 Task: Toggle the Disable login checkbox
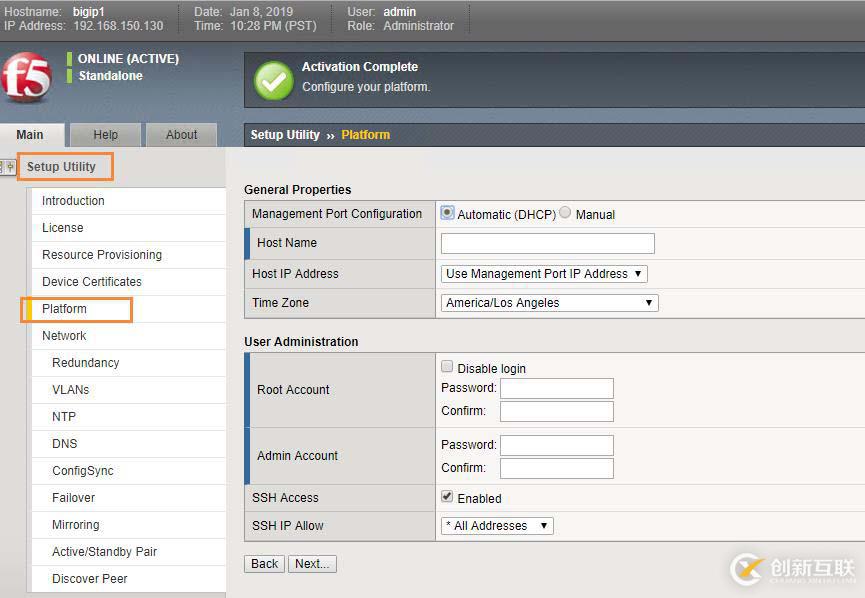pyautogui.click(x=447, y=367)
